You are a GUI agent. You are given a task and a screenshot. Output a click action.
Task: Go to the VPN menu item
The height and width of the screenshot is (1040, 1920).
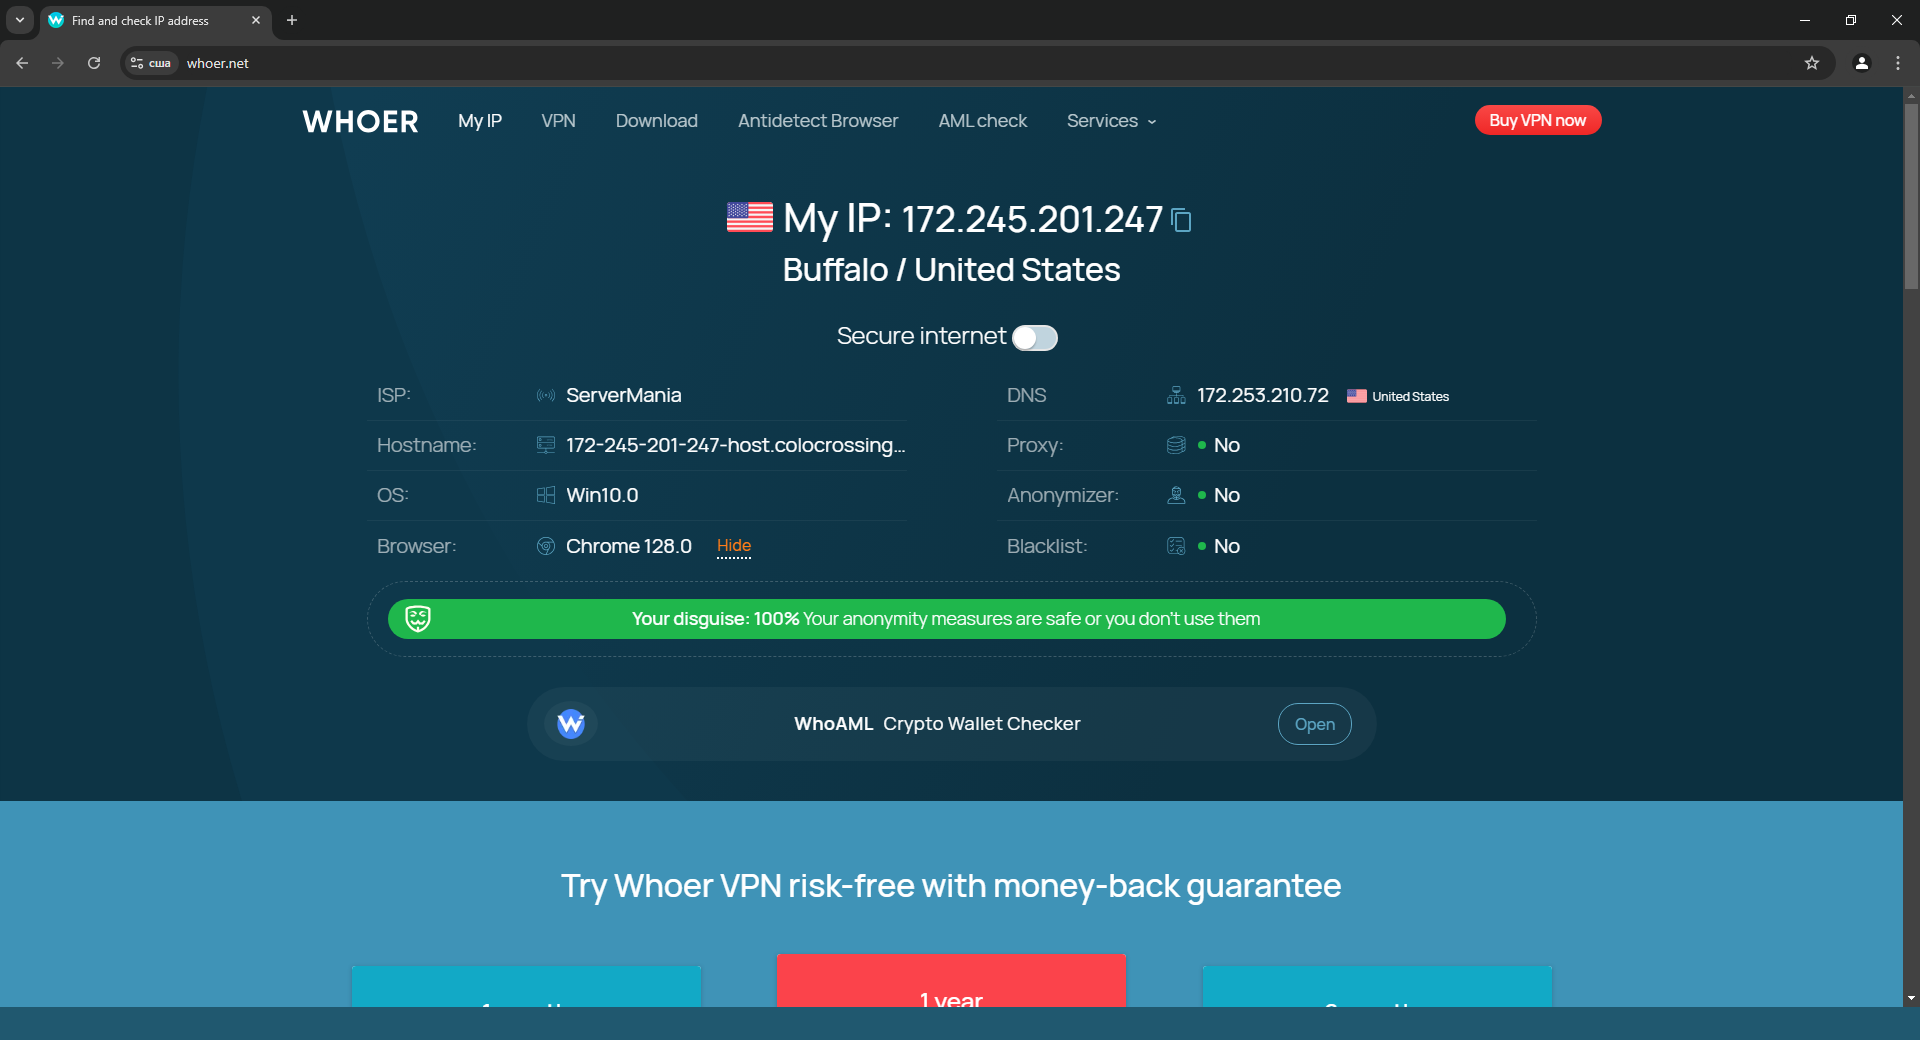pyautogui.click(x=558, y=121)
